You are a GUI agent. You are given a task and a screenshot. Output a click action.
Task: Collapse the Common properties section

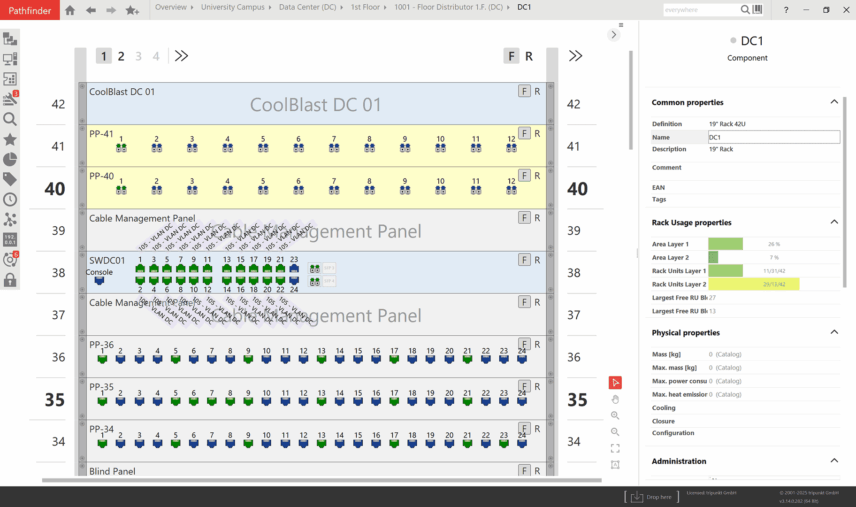[834, 102]
